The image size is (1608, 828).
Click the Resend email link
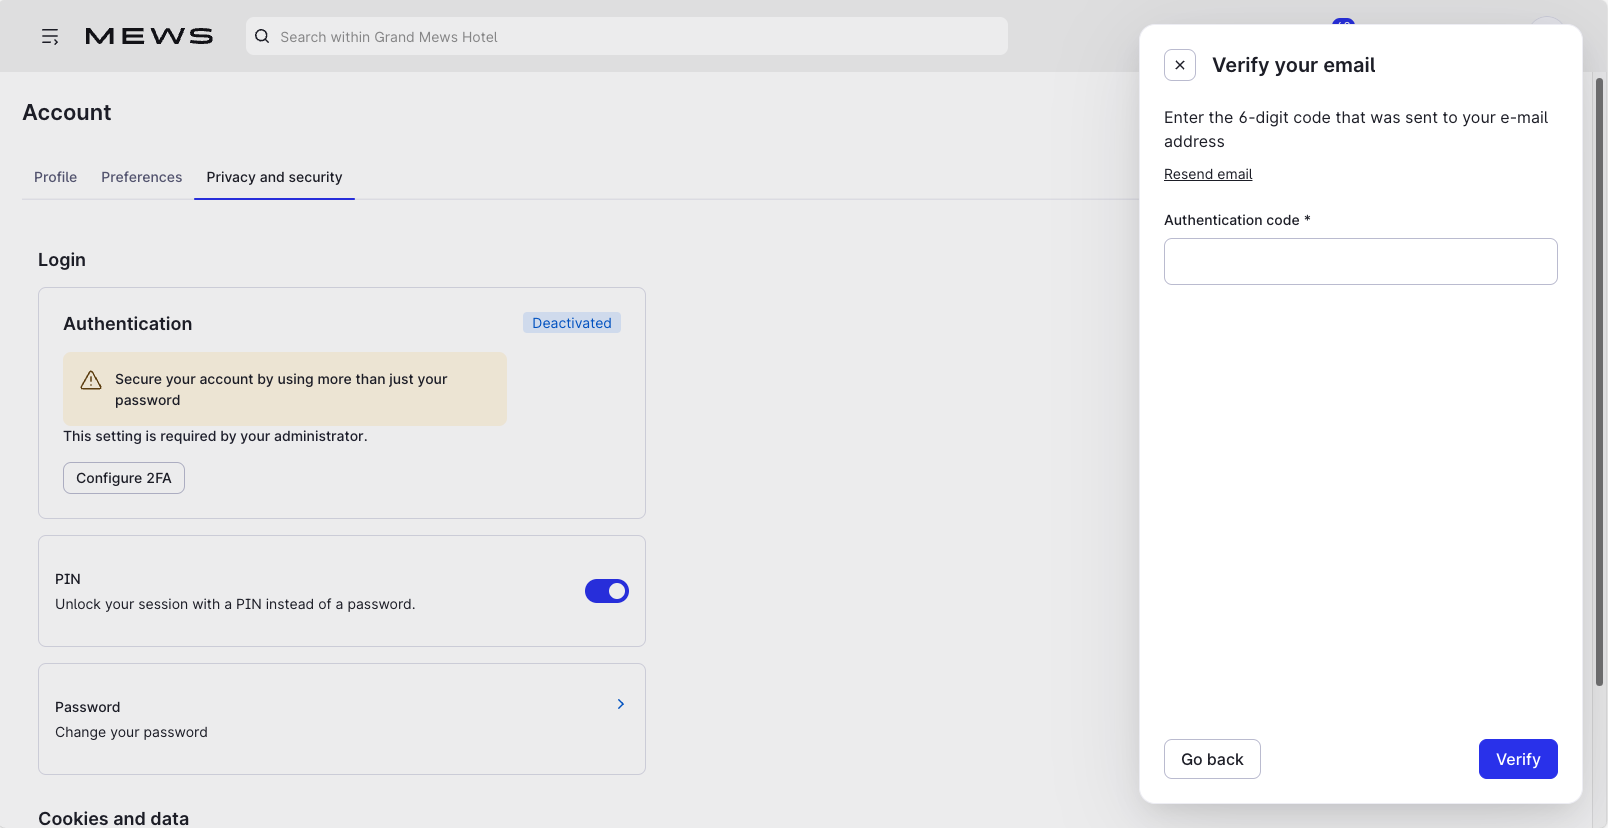pyautogui.click(x=1208, y=174)
